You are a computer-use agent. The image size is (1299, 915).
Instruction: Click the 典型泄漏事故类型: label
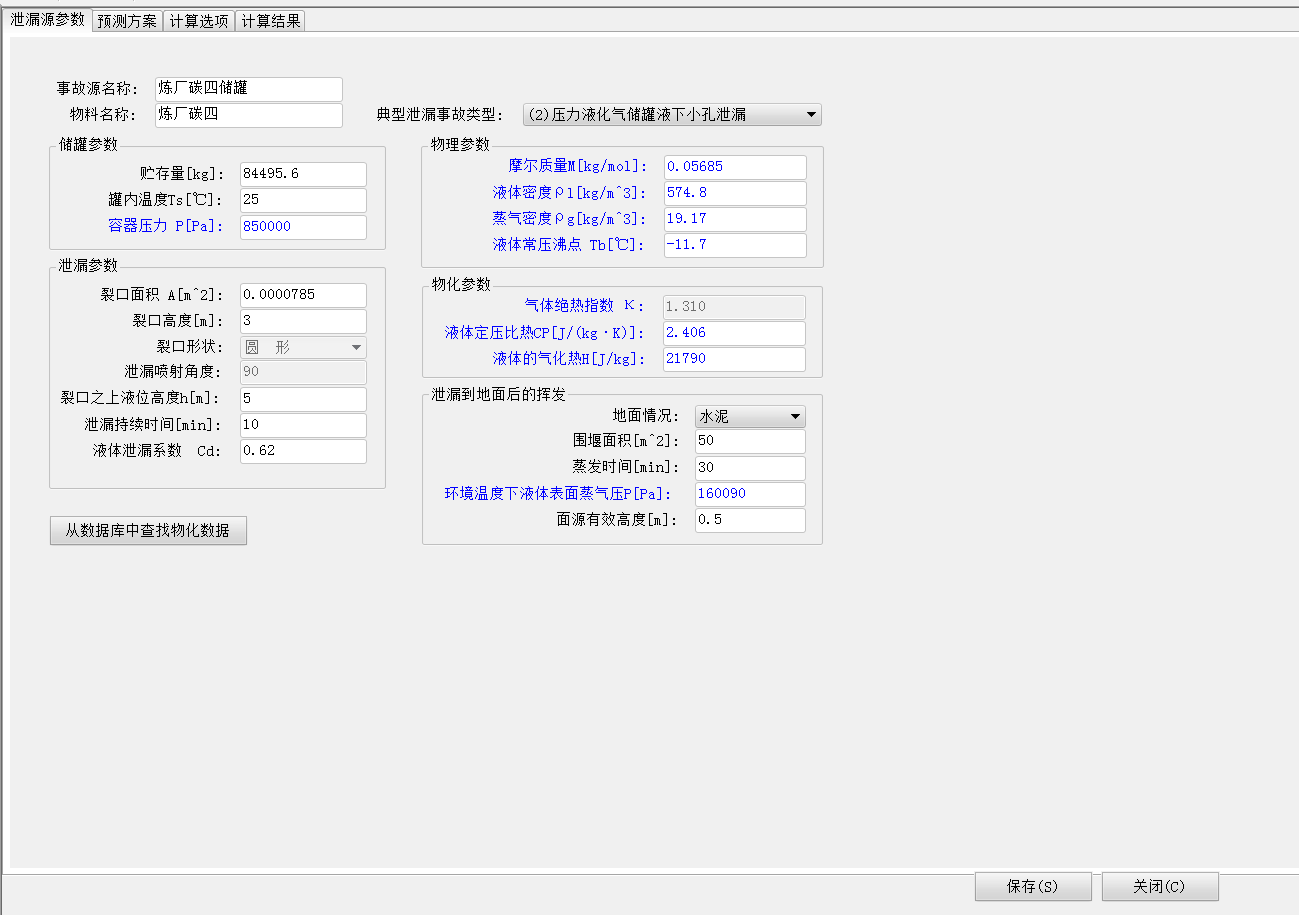tap(441, 114)
